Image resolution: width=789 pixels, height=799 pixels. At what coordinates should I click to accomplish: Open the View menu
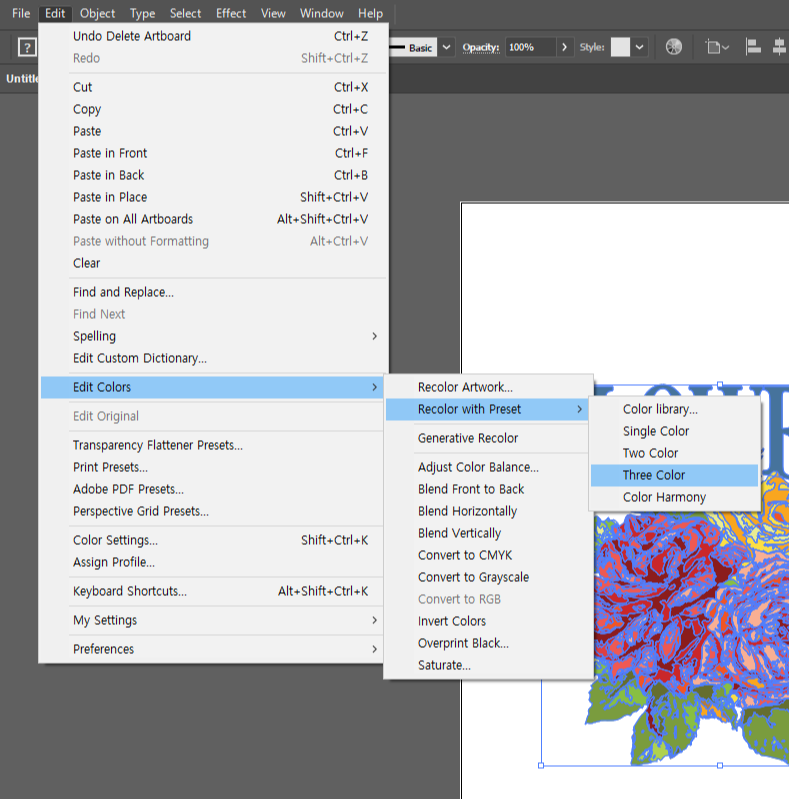(x=273, y=13)
